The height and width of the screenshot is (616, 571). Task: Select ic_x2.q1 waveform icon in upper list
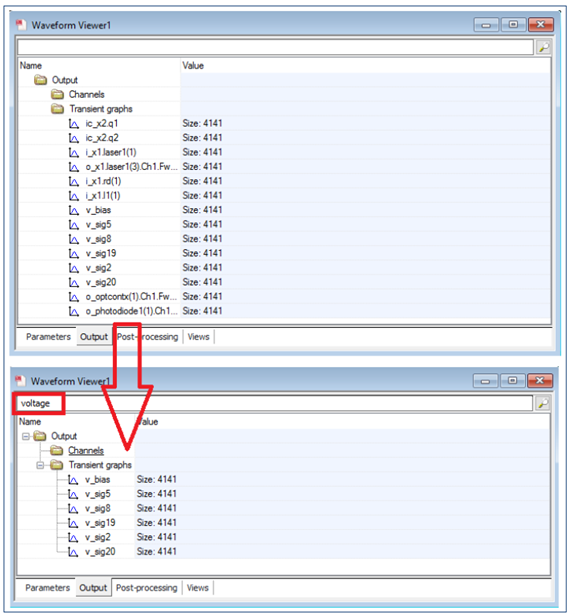click(x=73, y=124)
